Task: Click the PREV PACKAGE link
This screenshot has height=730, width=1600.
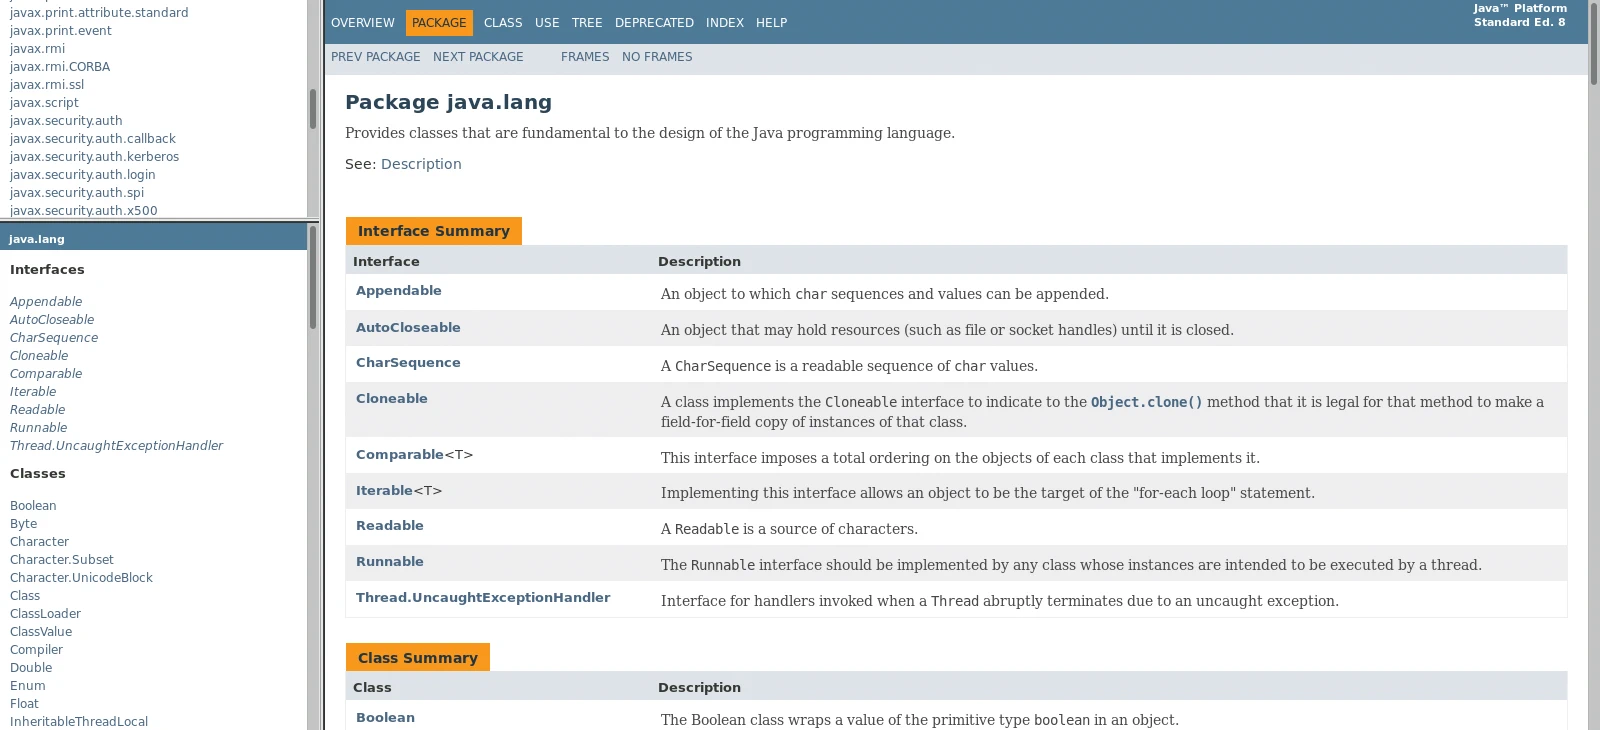Action: tap(375, 57)
